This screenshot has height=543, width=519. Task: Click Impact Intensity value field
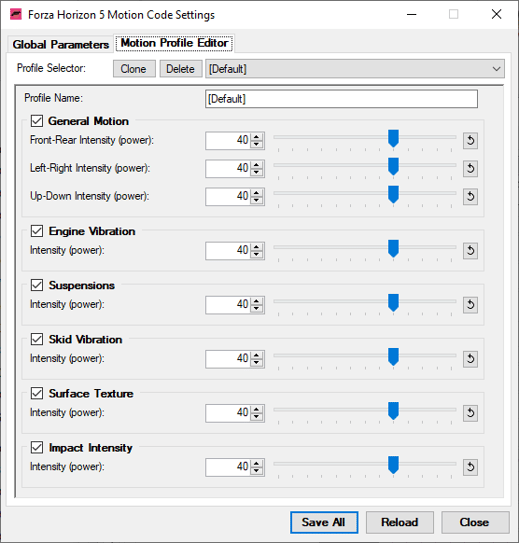click(x=228, y=467)
